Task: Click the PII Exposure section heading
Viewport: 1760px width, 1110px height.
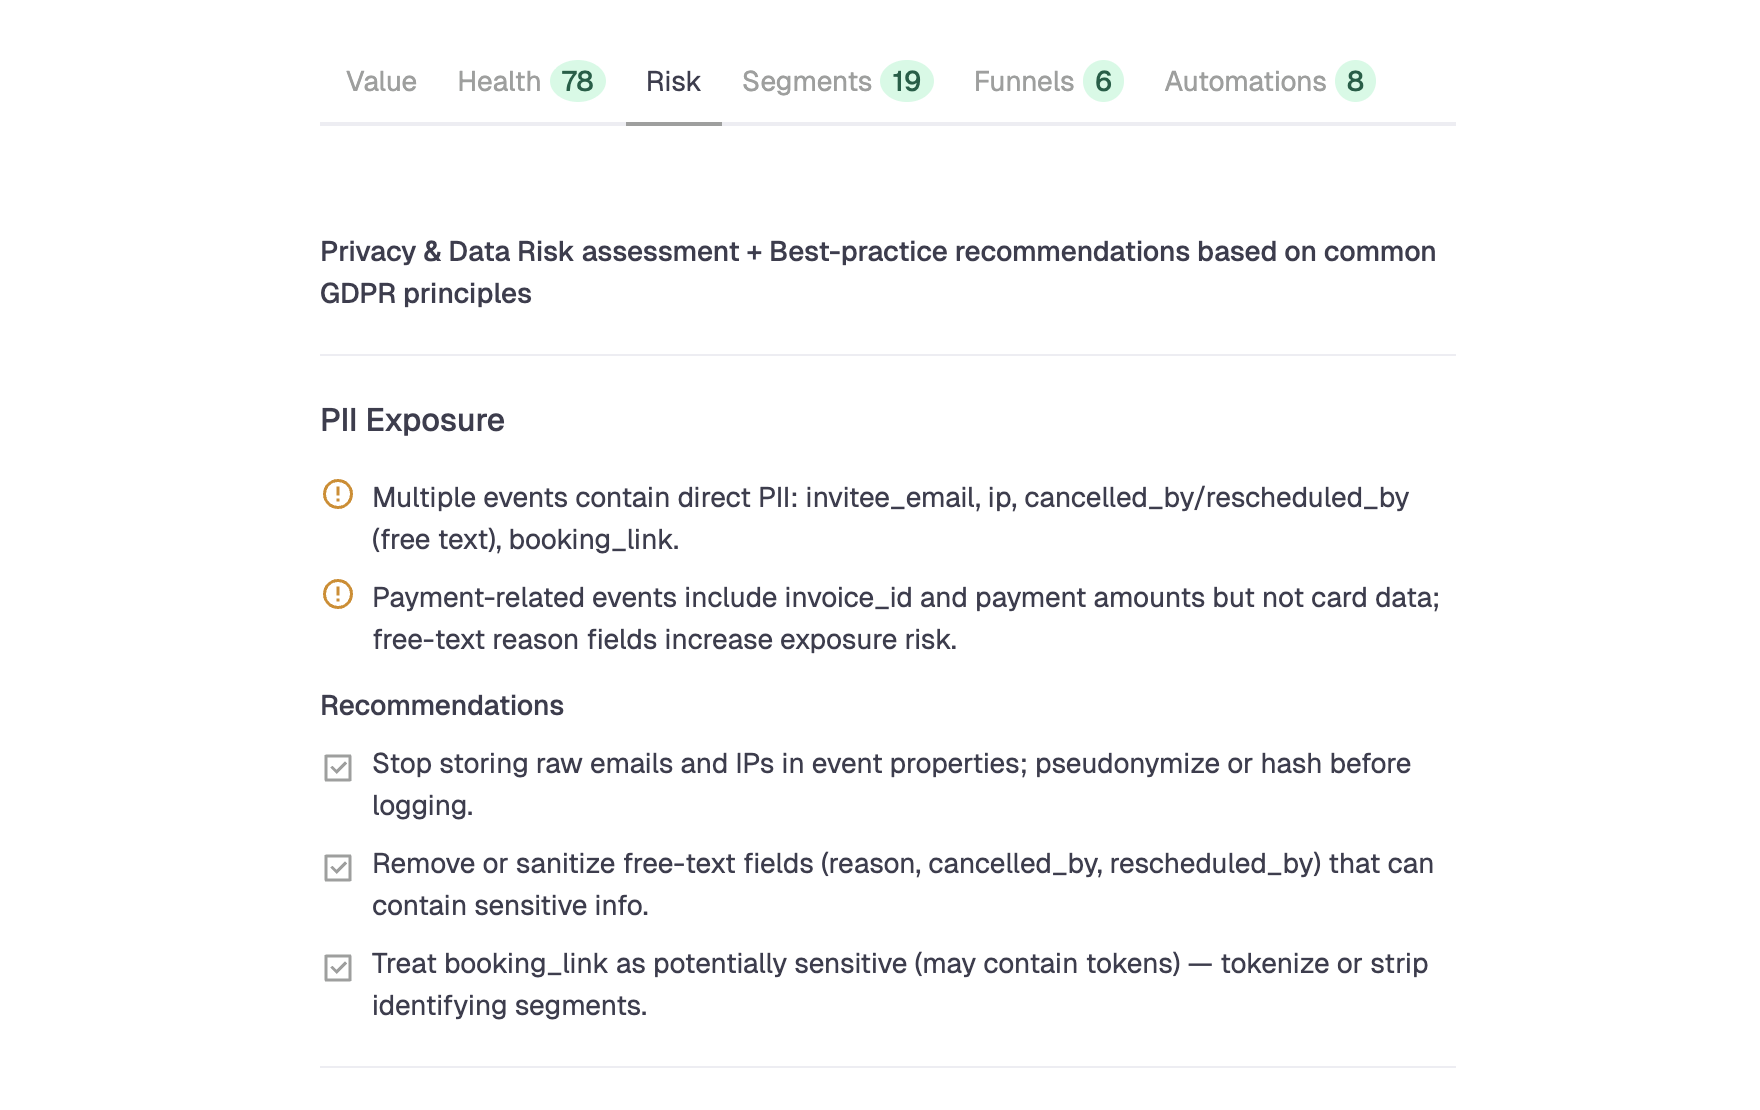Action: (412, 420)
